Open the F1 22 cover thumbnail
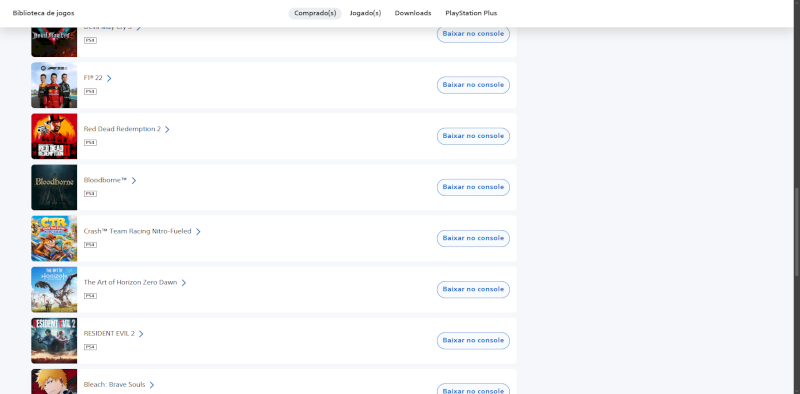The image size is (800, 394). [x=54, y=85]
